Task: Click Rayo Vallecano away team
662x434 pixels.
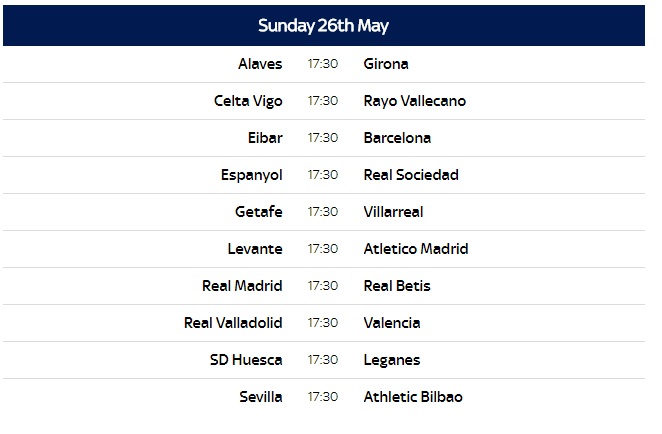Action: click(x=414, y=101)
